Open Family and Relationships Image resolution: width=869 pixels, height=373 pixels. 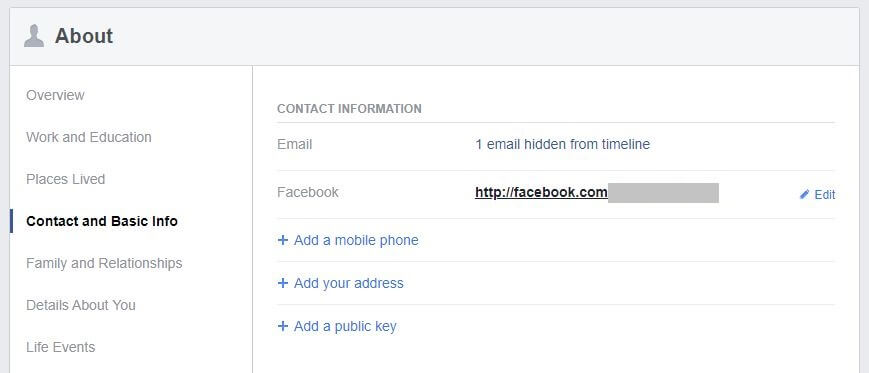coord(104,263)
